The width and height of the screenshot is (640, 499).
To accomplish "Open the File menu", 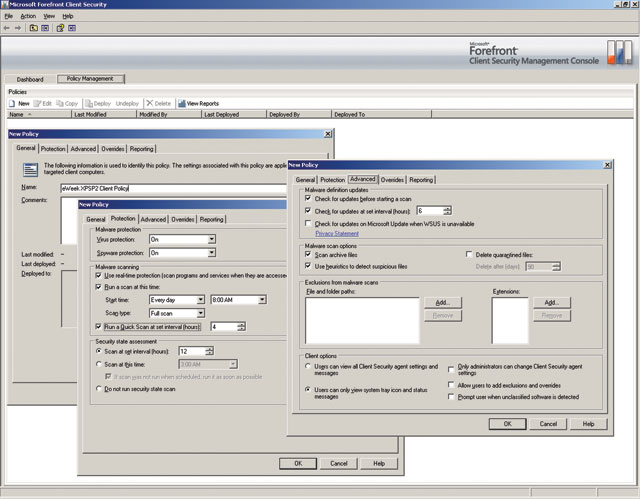I will coord(9,16).
